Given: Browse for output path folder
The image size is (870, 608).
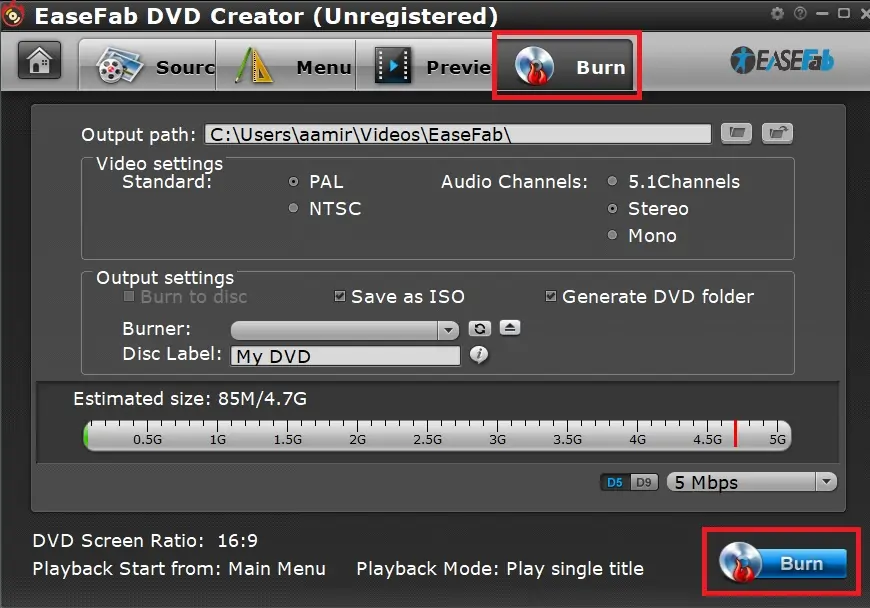Looking at the screenshot, I should [x=736, y=133].
